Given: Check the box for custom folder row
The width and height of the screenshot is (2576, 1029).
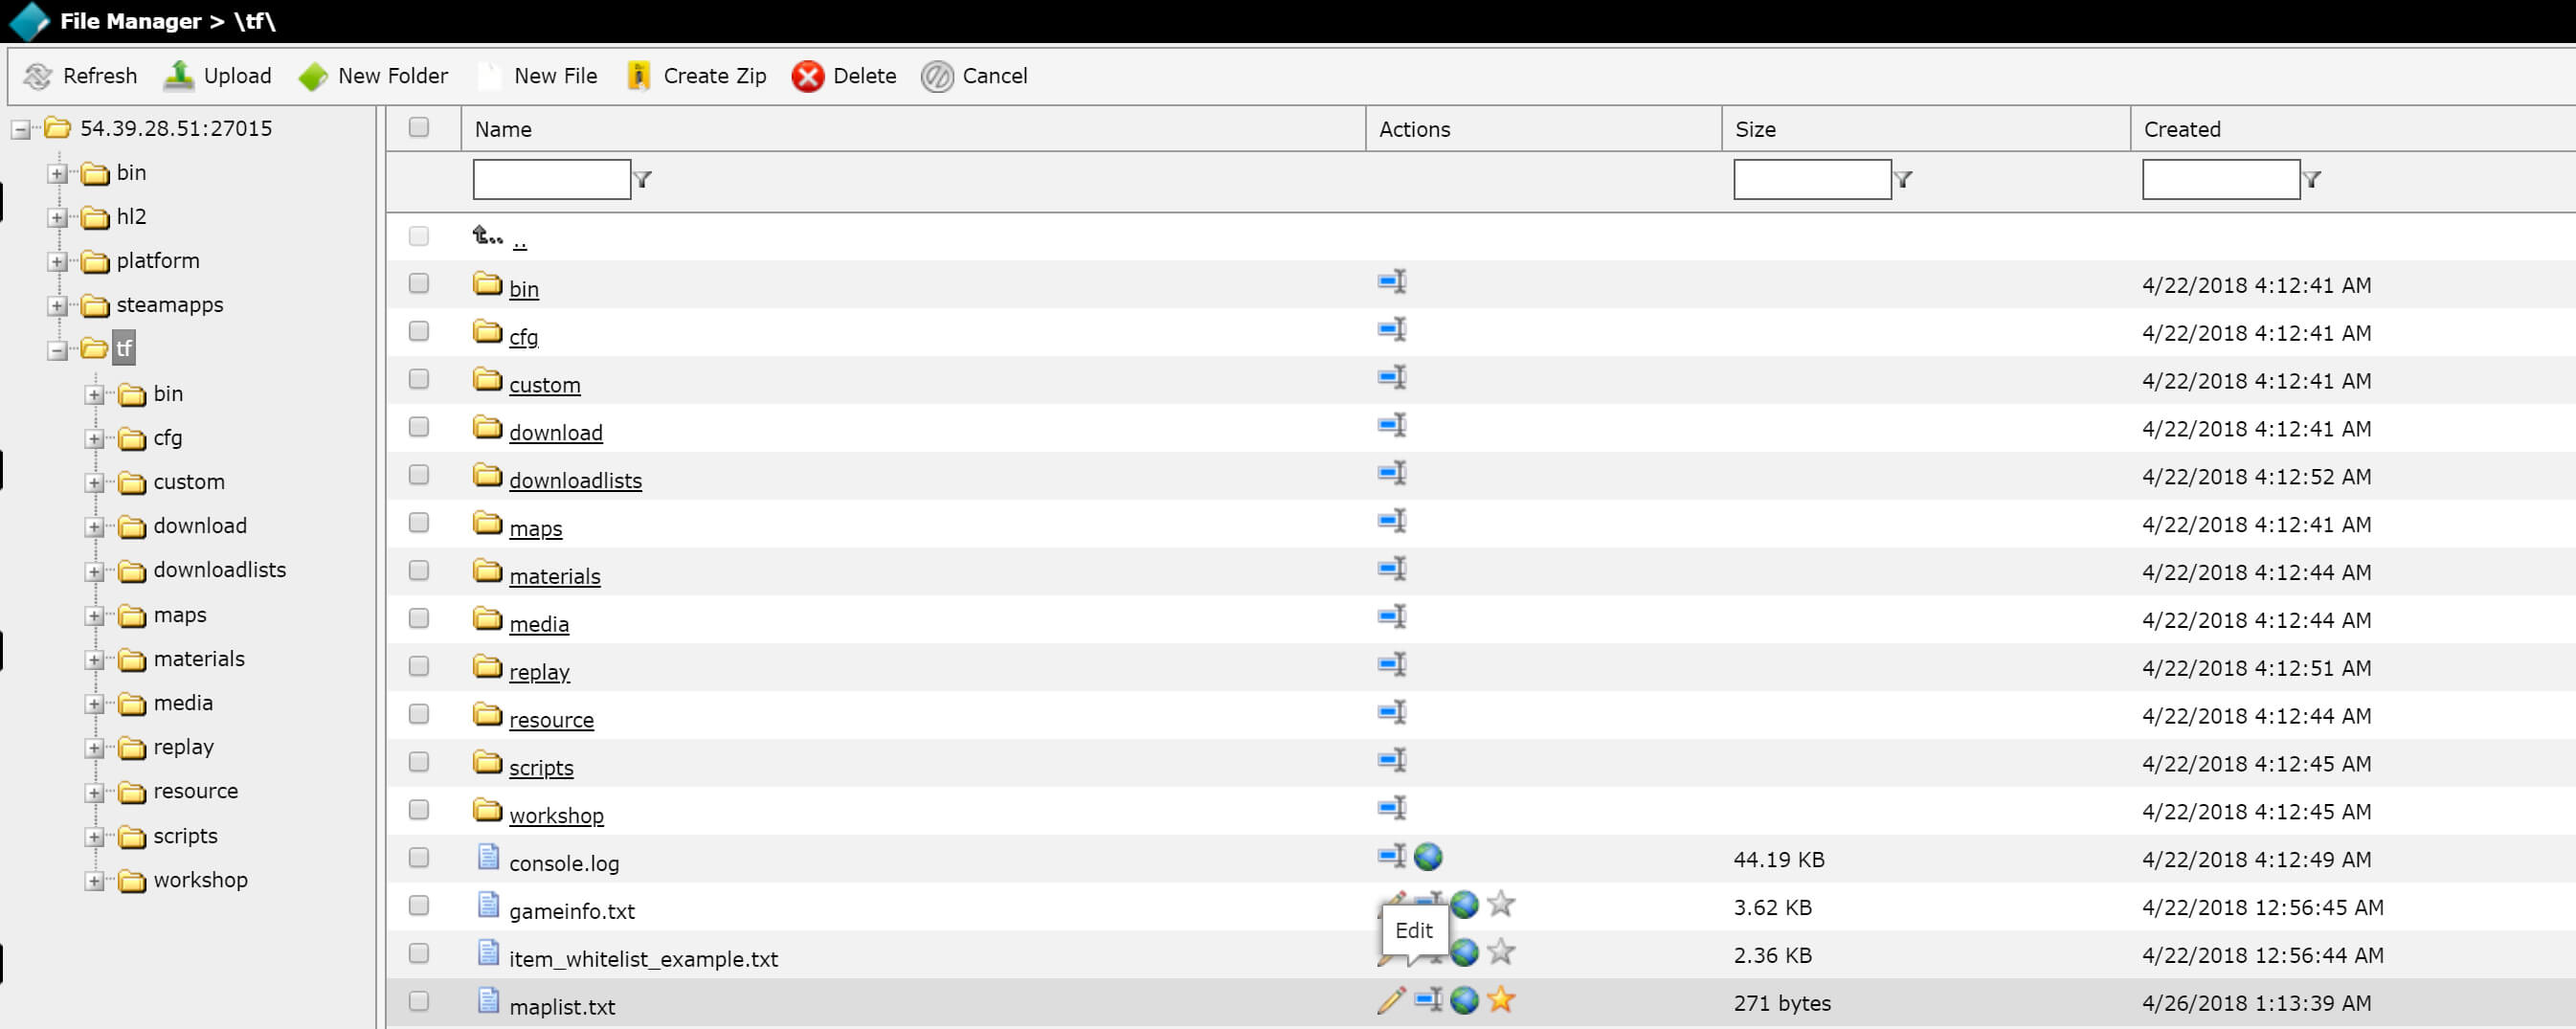Looking at the screenshot, I should 419,379.
